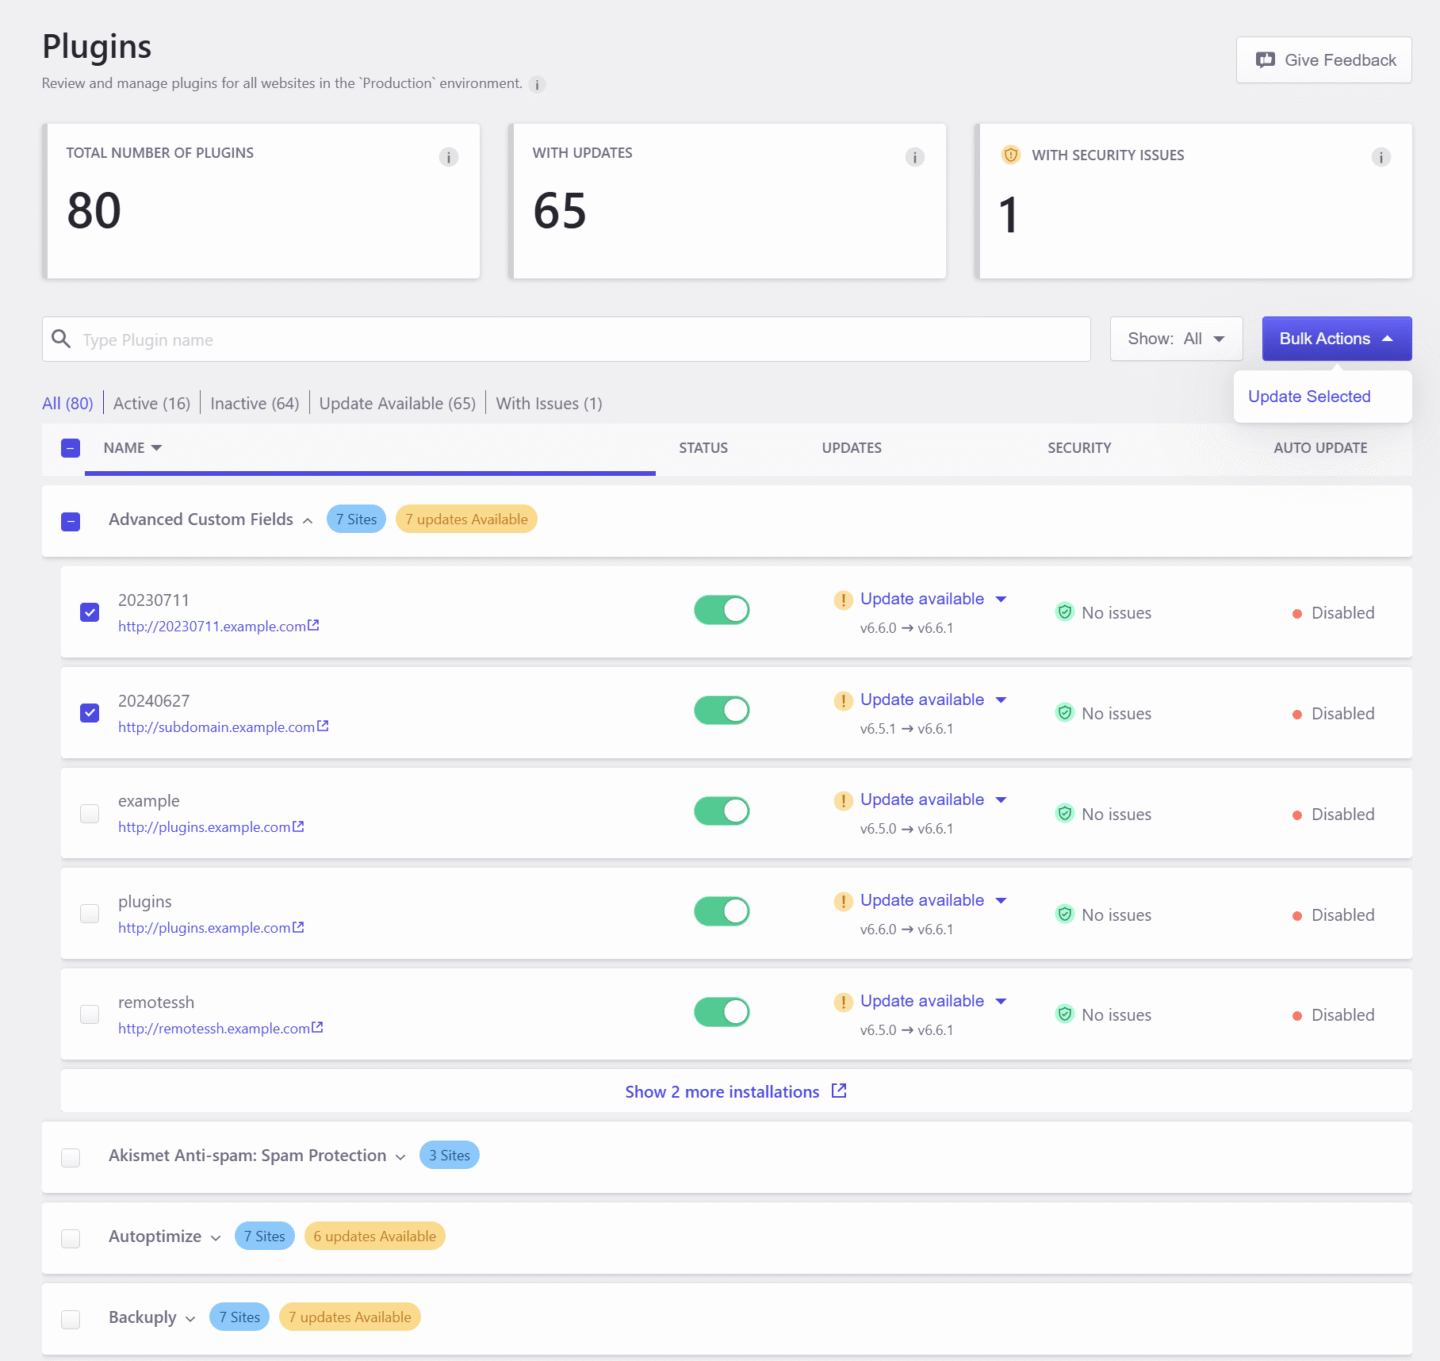Click the green No issues shield for remotessh
This screenshot has height=1361, width=1440.
click(x=1065, y=1013)
